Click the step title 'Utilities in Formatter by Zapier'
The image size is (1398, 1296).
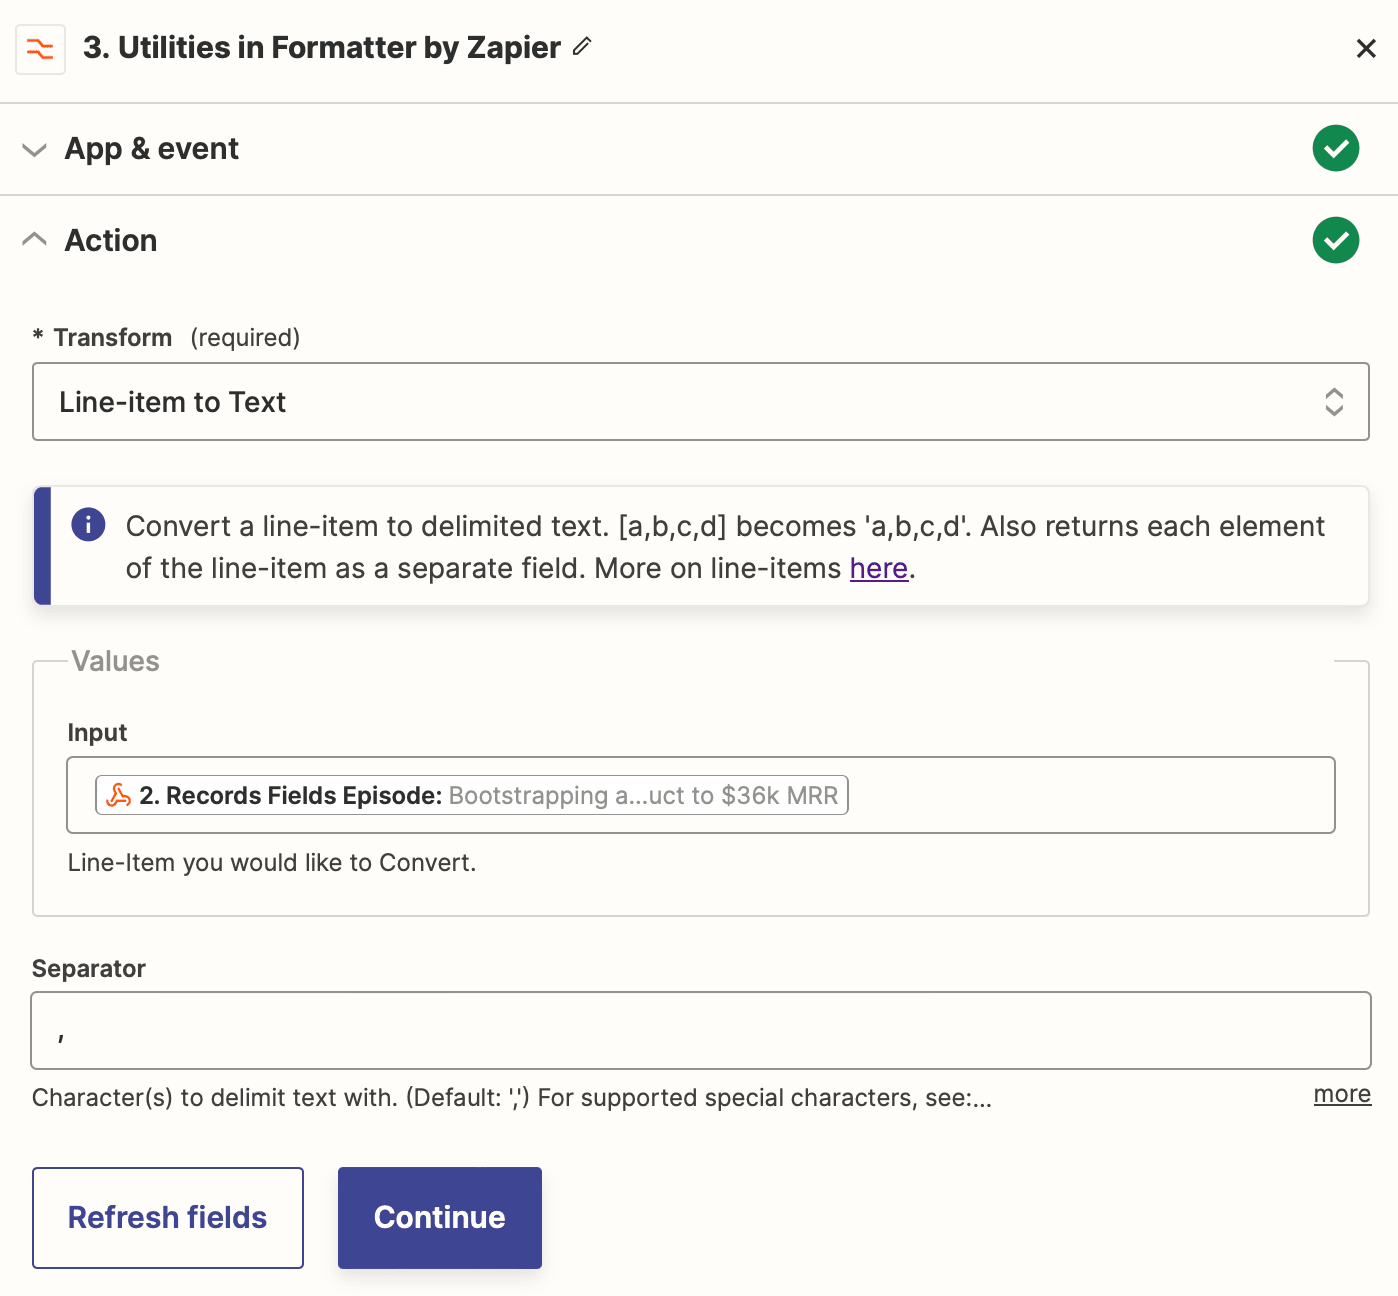coord(320,47)
